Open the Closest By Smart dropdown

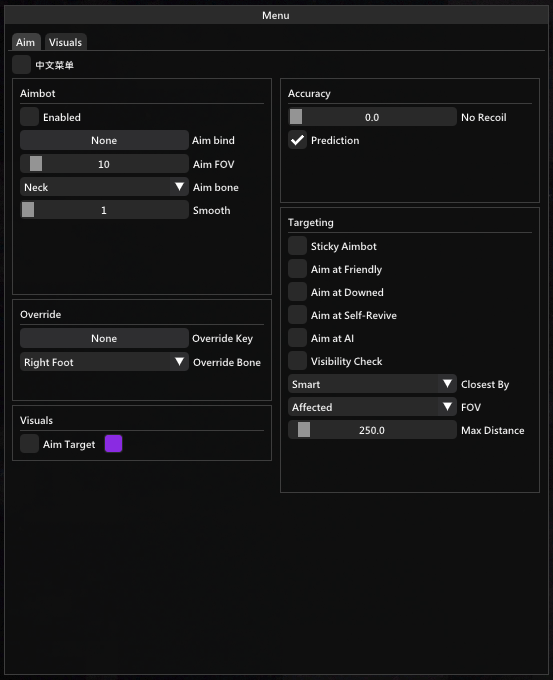(x=372, y=384)
